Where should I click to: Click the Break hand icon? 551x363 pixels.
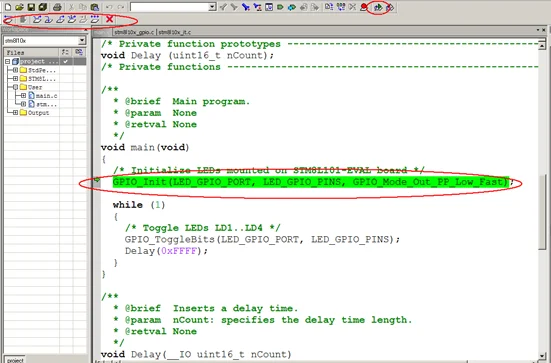pyautogui.click(x=23, y=19)
